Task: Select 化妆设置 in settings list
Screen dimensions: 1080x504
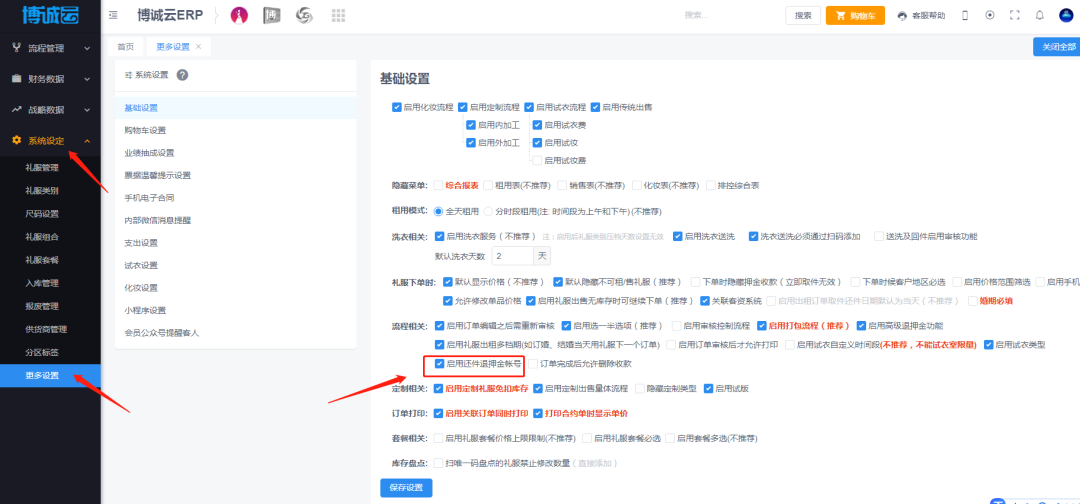Action: coord(236,288)
